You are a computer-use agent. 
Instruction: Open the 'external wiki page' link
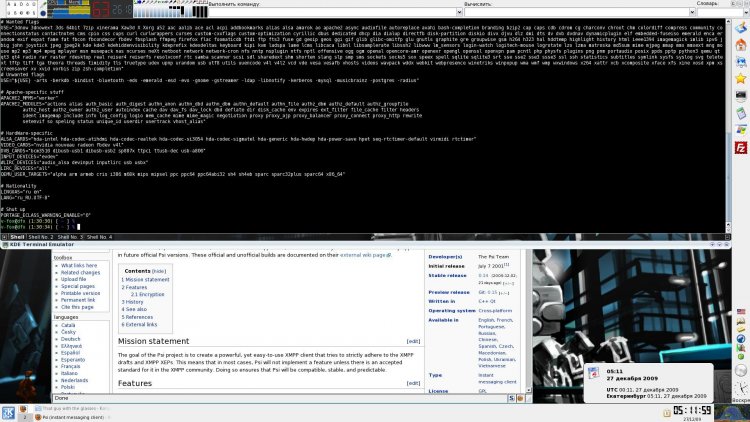(365, 255)
